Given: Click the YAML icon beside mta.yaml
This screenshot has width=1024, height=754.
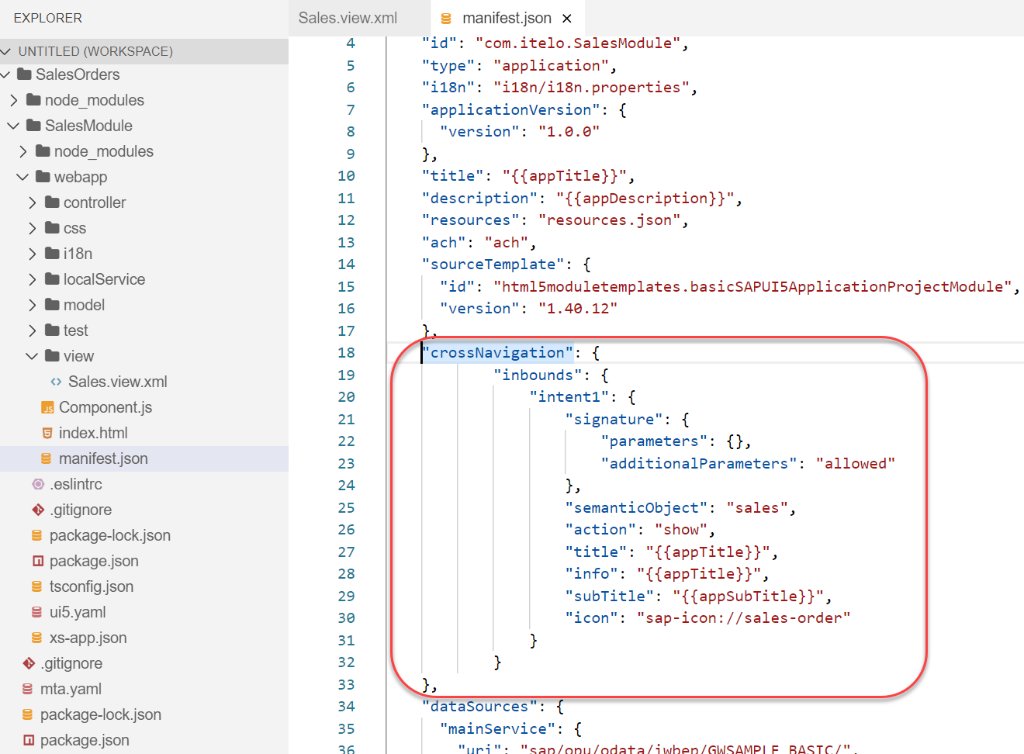Looking at the screenshot, I should point(27,689).
